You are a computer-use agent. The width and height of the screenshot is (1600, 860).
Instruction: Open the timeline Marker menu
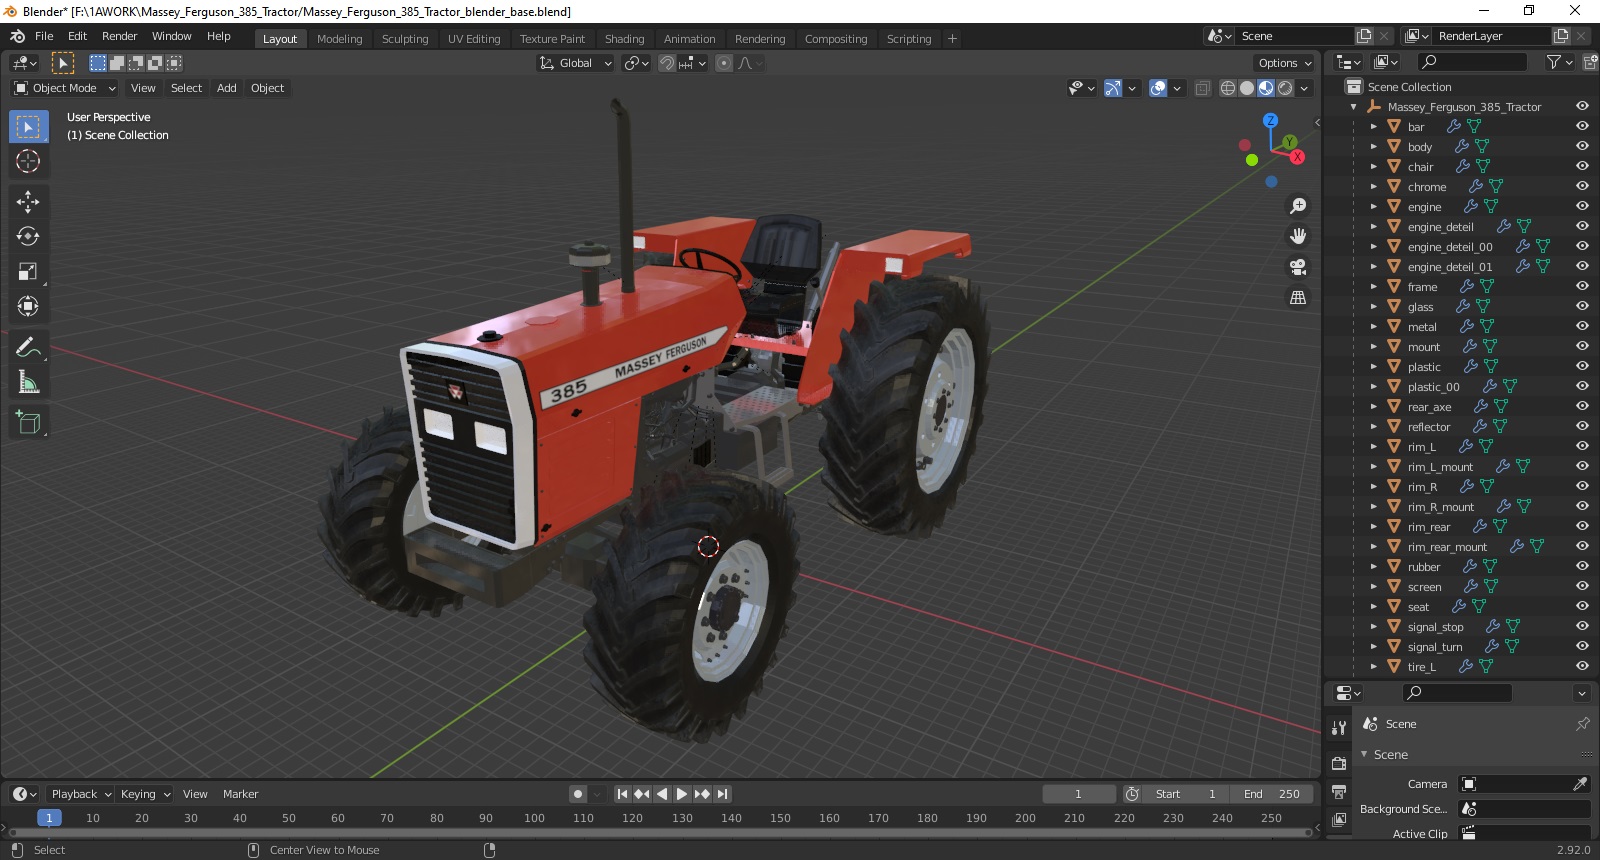[240, 794]
